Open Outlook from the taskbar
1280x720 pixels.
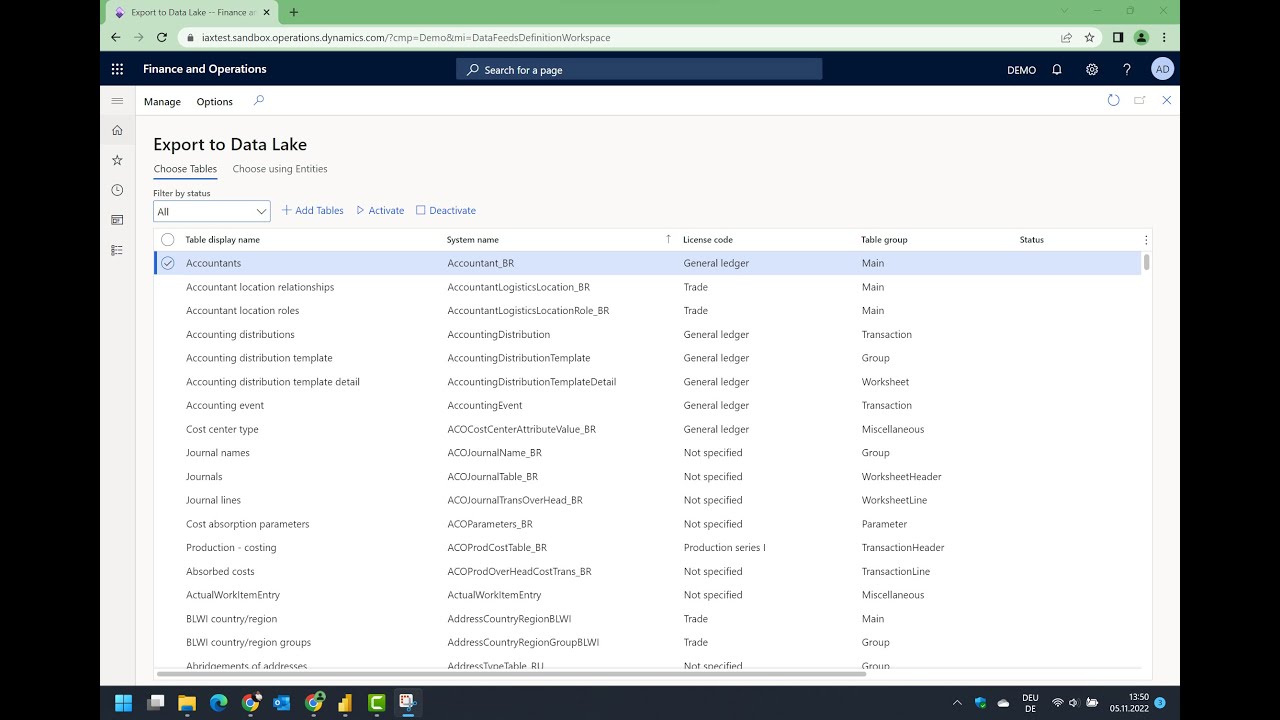pos(282,703)
